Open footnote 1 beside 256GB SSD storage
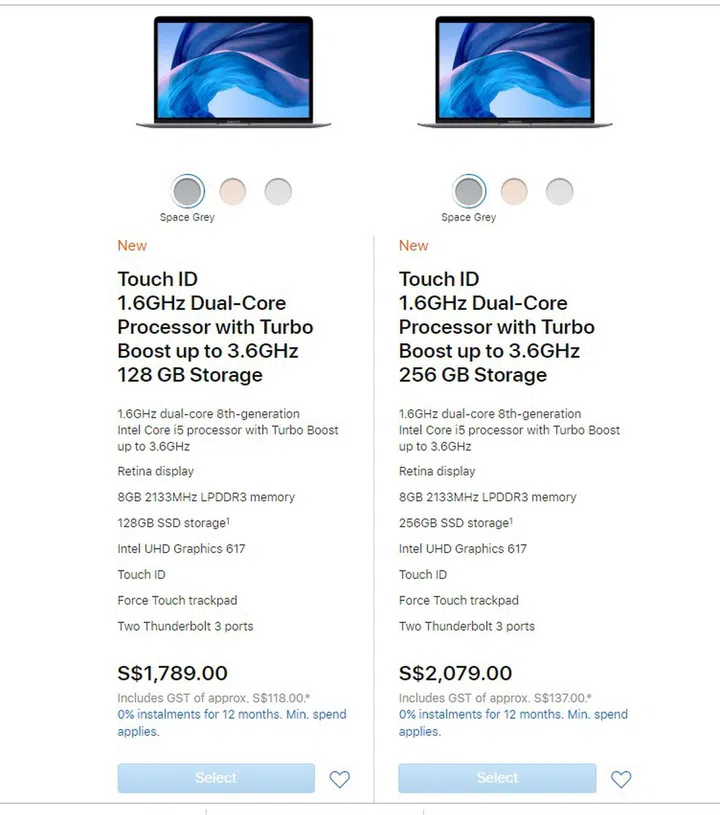This screenshot has width=720, height=815. tap(513, 519)
